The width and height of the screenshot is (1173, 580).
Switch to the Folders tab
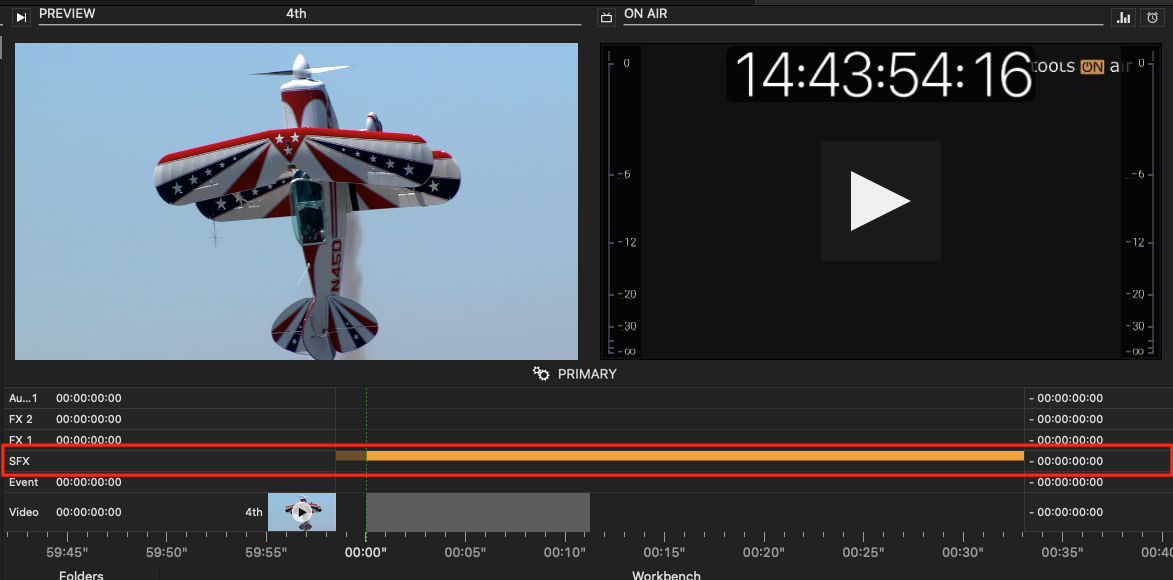pos(81,575)
